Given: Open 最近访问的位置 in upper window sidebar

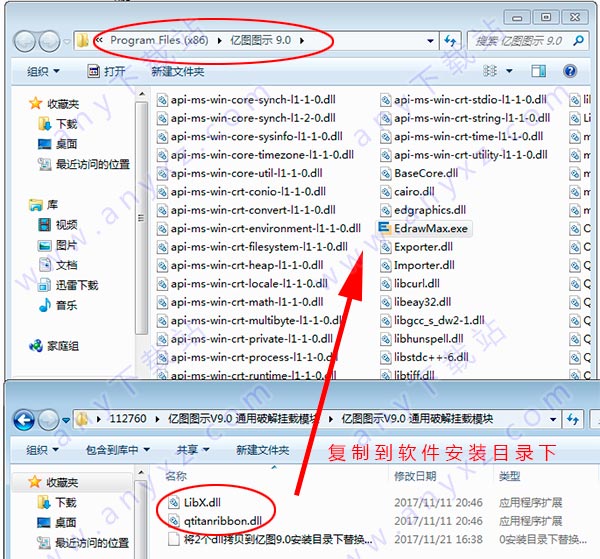Looking at the screenshot, I should pos(84,165).
